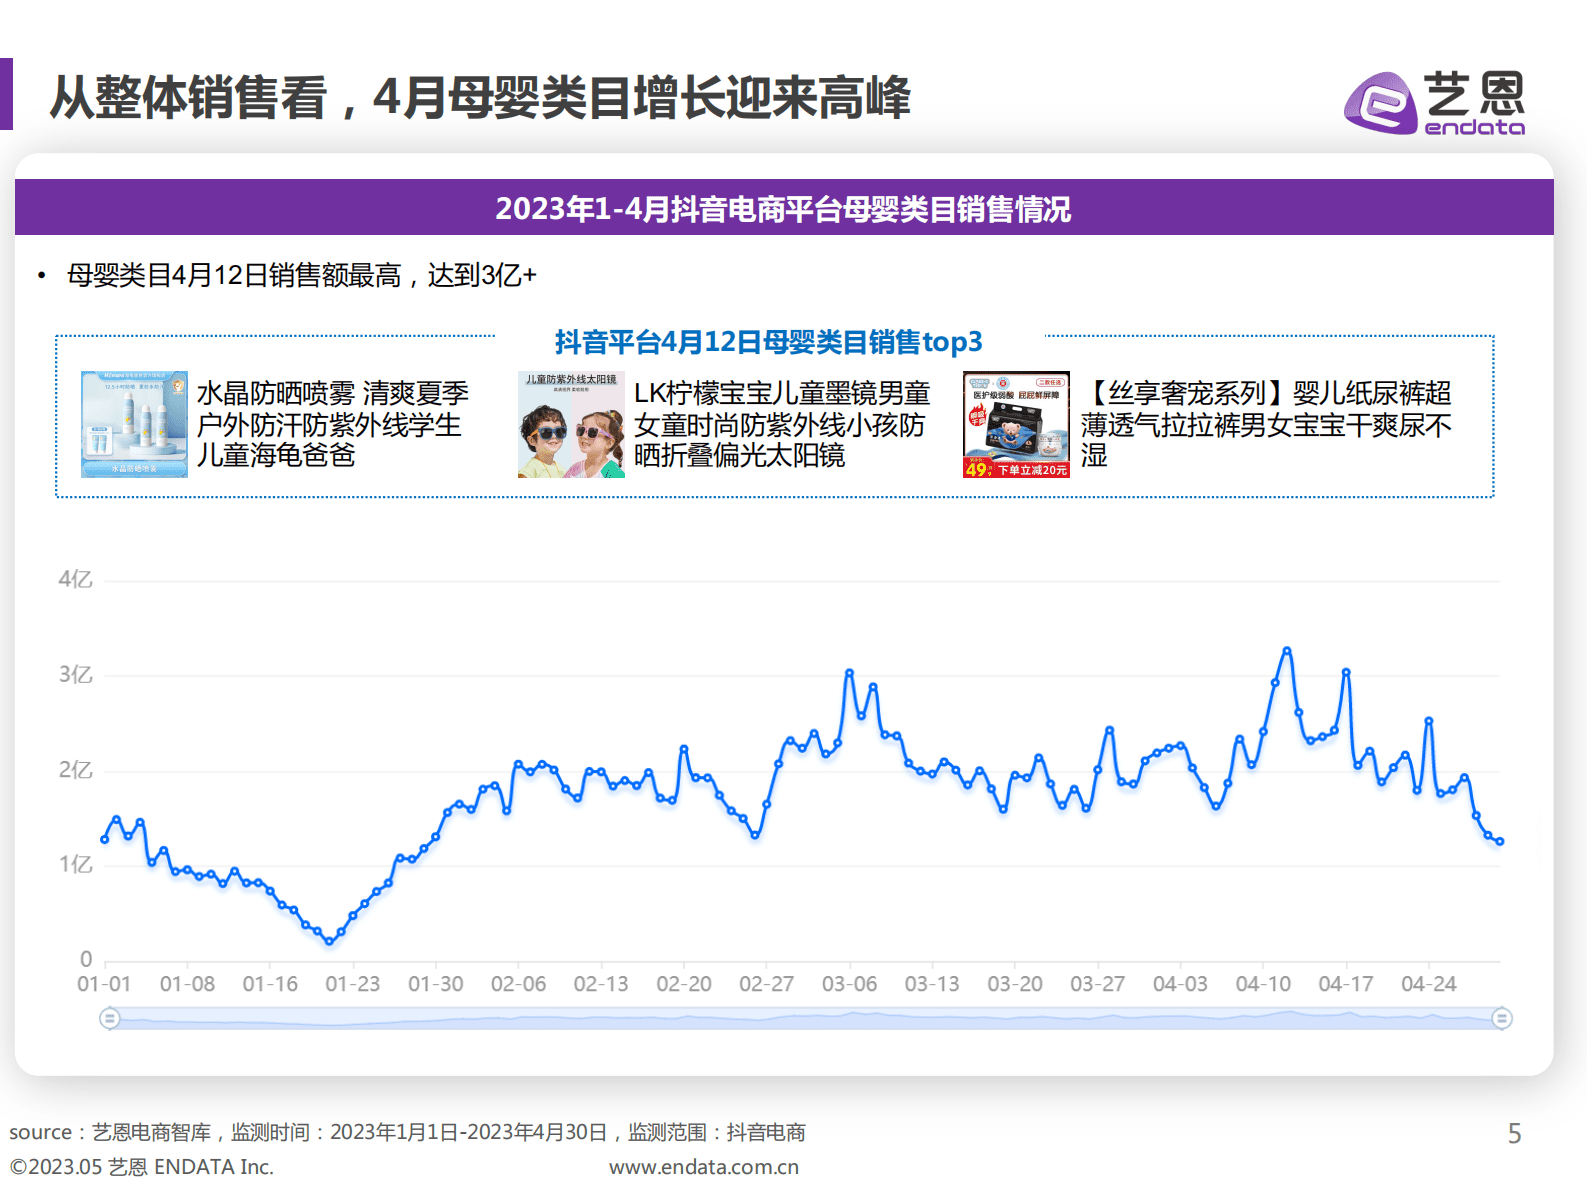The image size is (1587, 1190).
Task: Click the y-axis label 1亿
Action: pyautogui.click(x=76, y=865)
